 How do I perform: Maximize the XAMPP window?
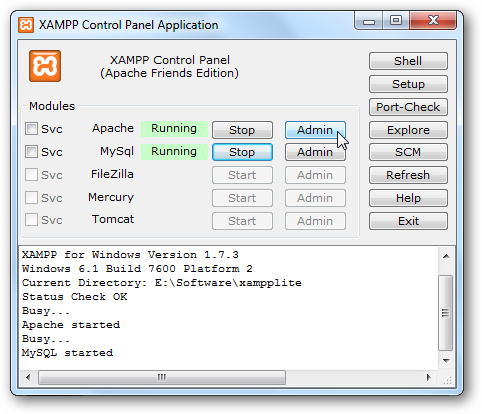point(396,21)
